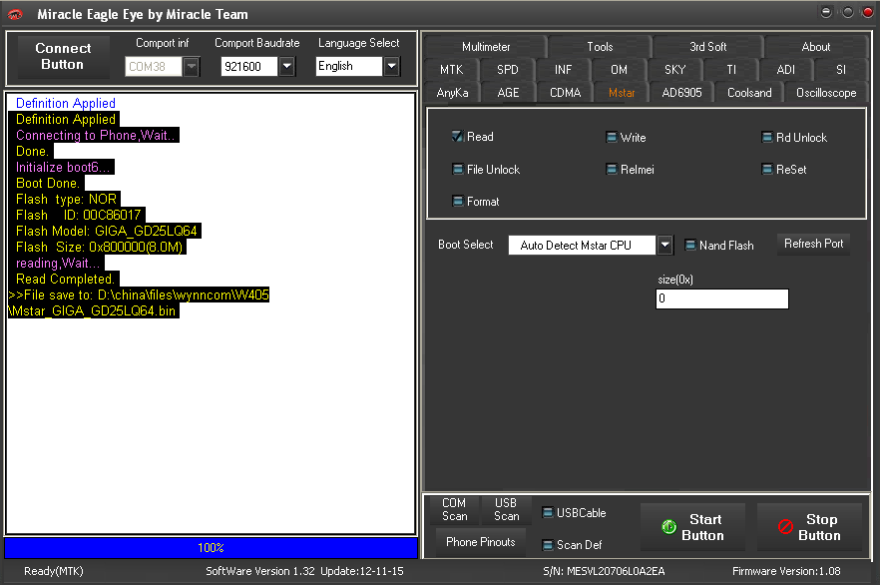Viewport: 880px width, 585px height.
Task: Click 'Flash Model: GIGA_GD25LQ64' log line
Action: click(x=106, y=231)
